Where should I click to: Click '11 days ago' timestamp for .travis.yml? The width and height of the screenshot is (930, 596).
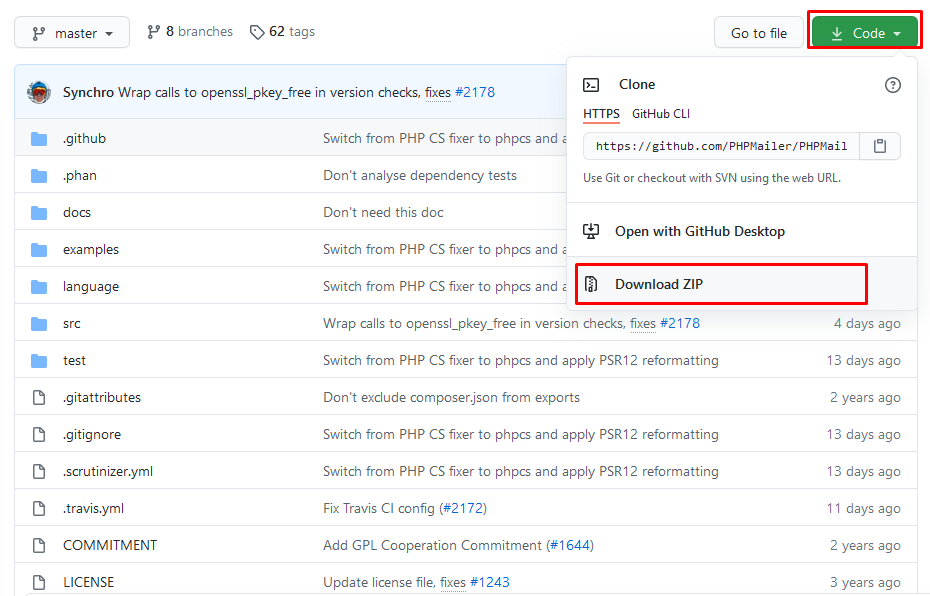[864, 508]
